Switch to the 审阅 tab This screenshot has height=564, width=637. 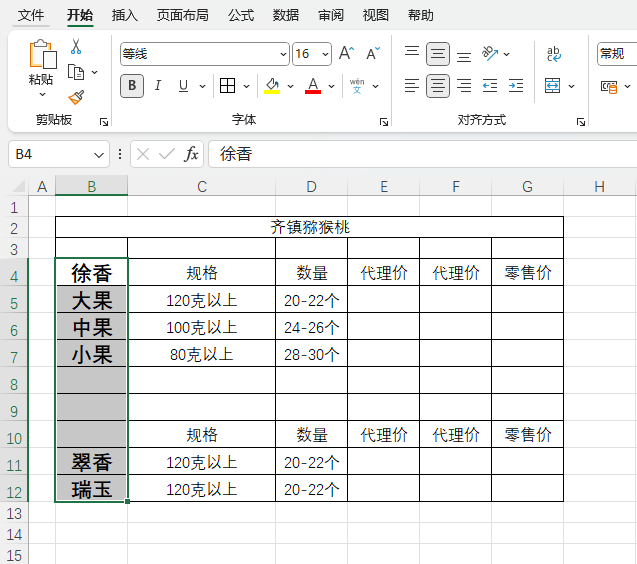pos(331,15)
